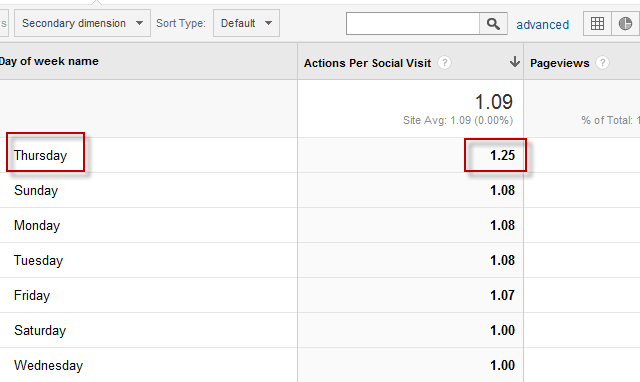Image resolution: width=640 pixels, height=382 pixels.
Task: Click the 1.08 value in Sunday row
Action: point(502,191)
